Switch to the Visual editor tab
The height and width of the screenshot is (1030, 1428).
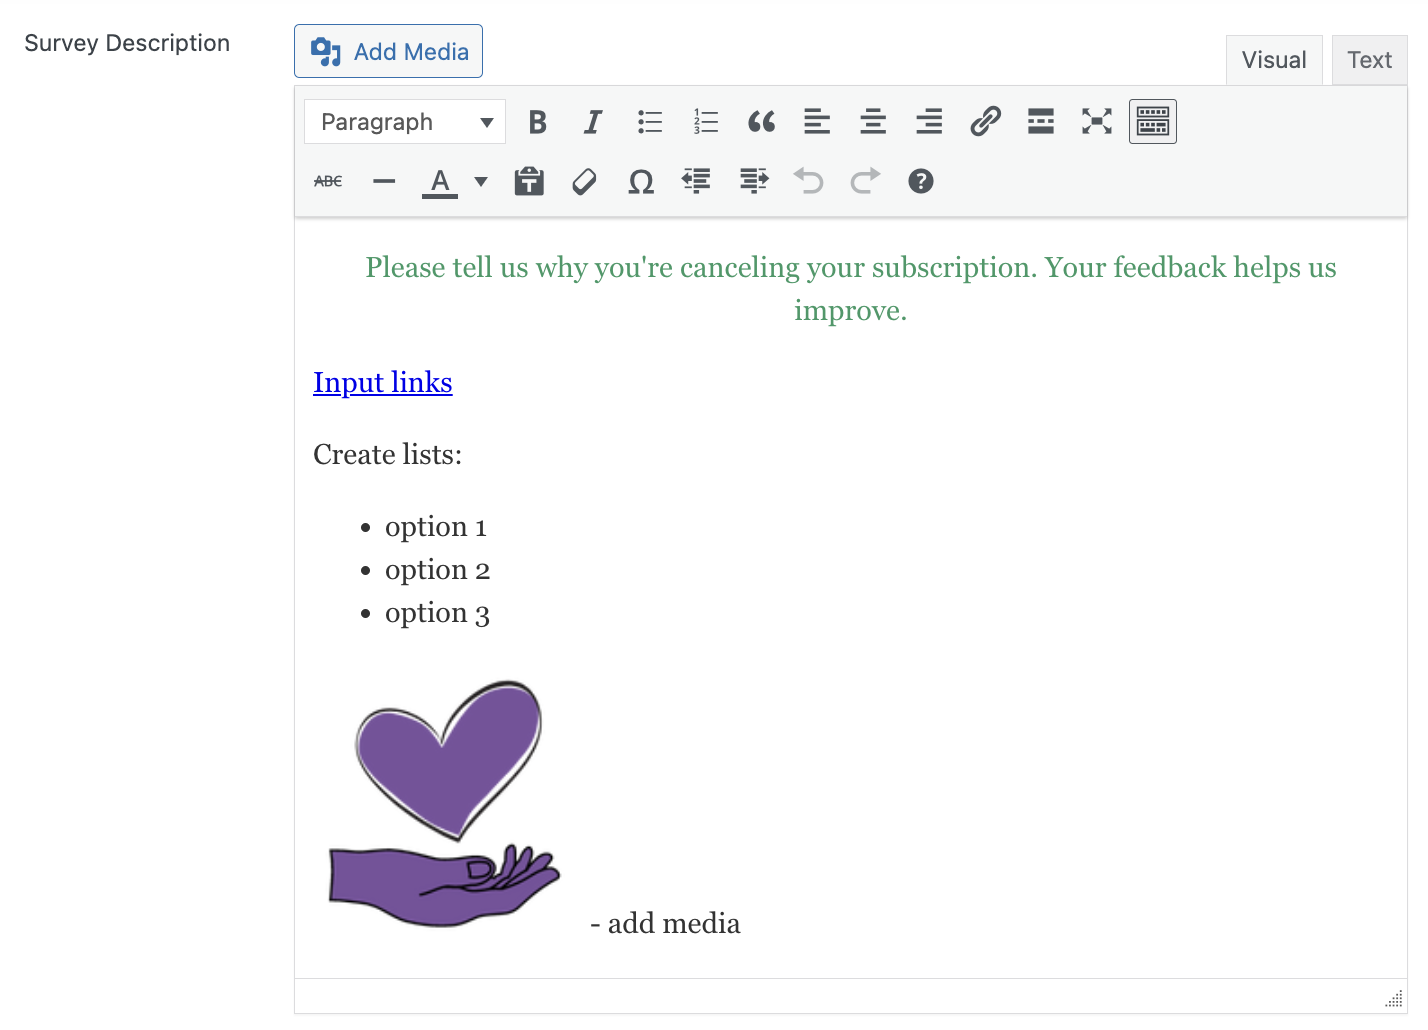click(1274, 60)
